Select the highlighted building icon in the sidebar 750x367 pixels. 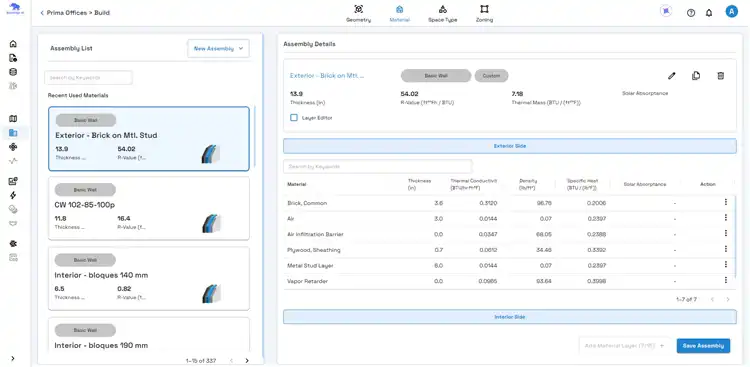click(13, 133)
